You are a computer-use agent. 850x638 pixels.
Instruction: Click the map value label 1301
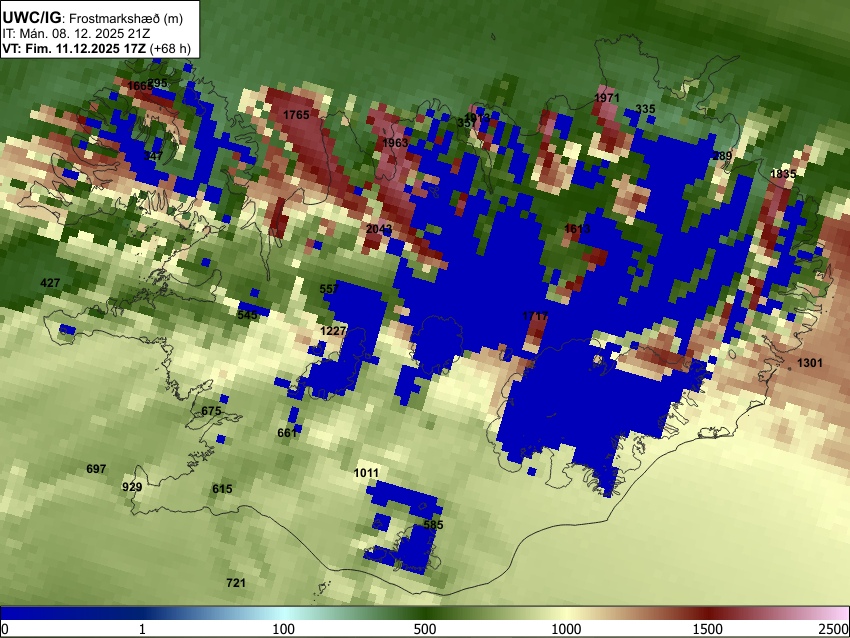(810, 363)
